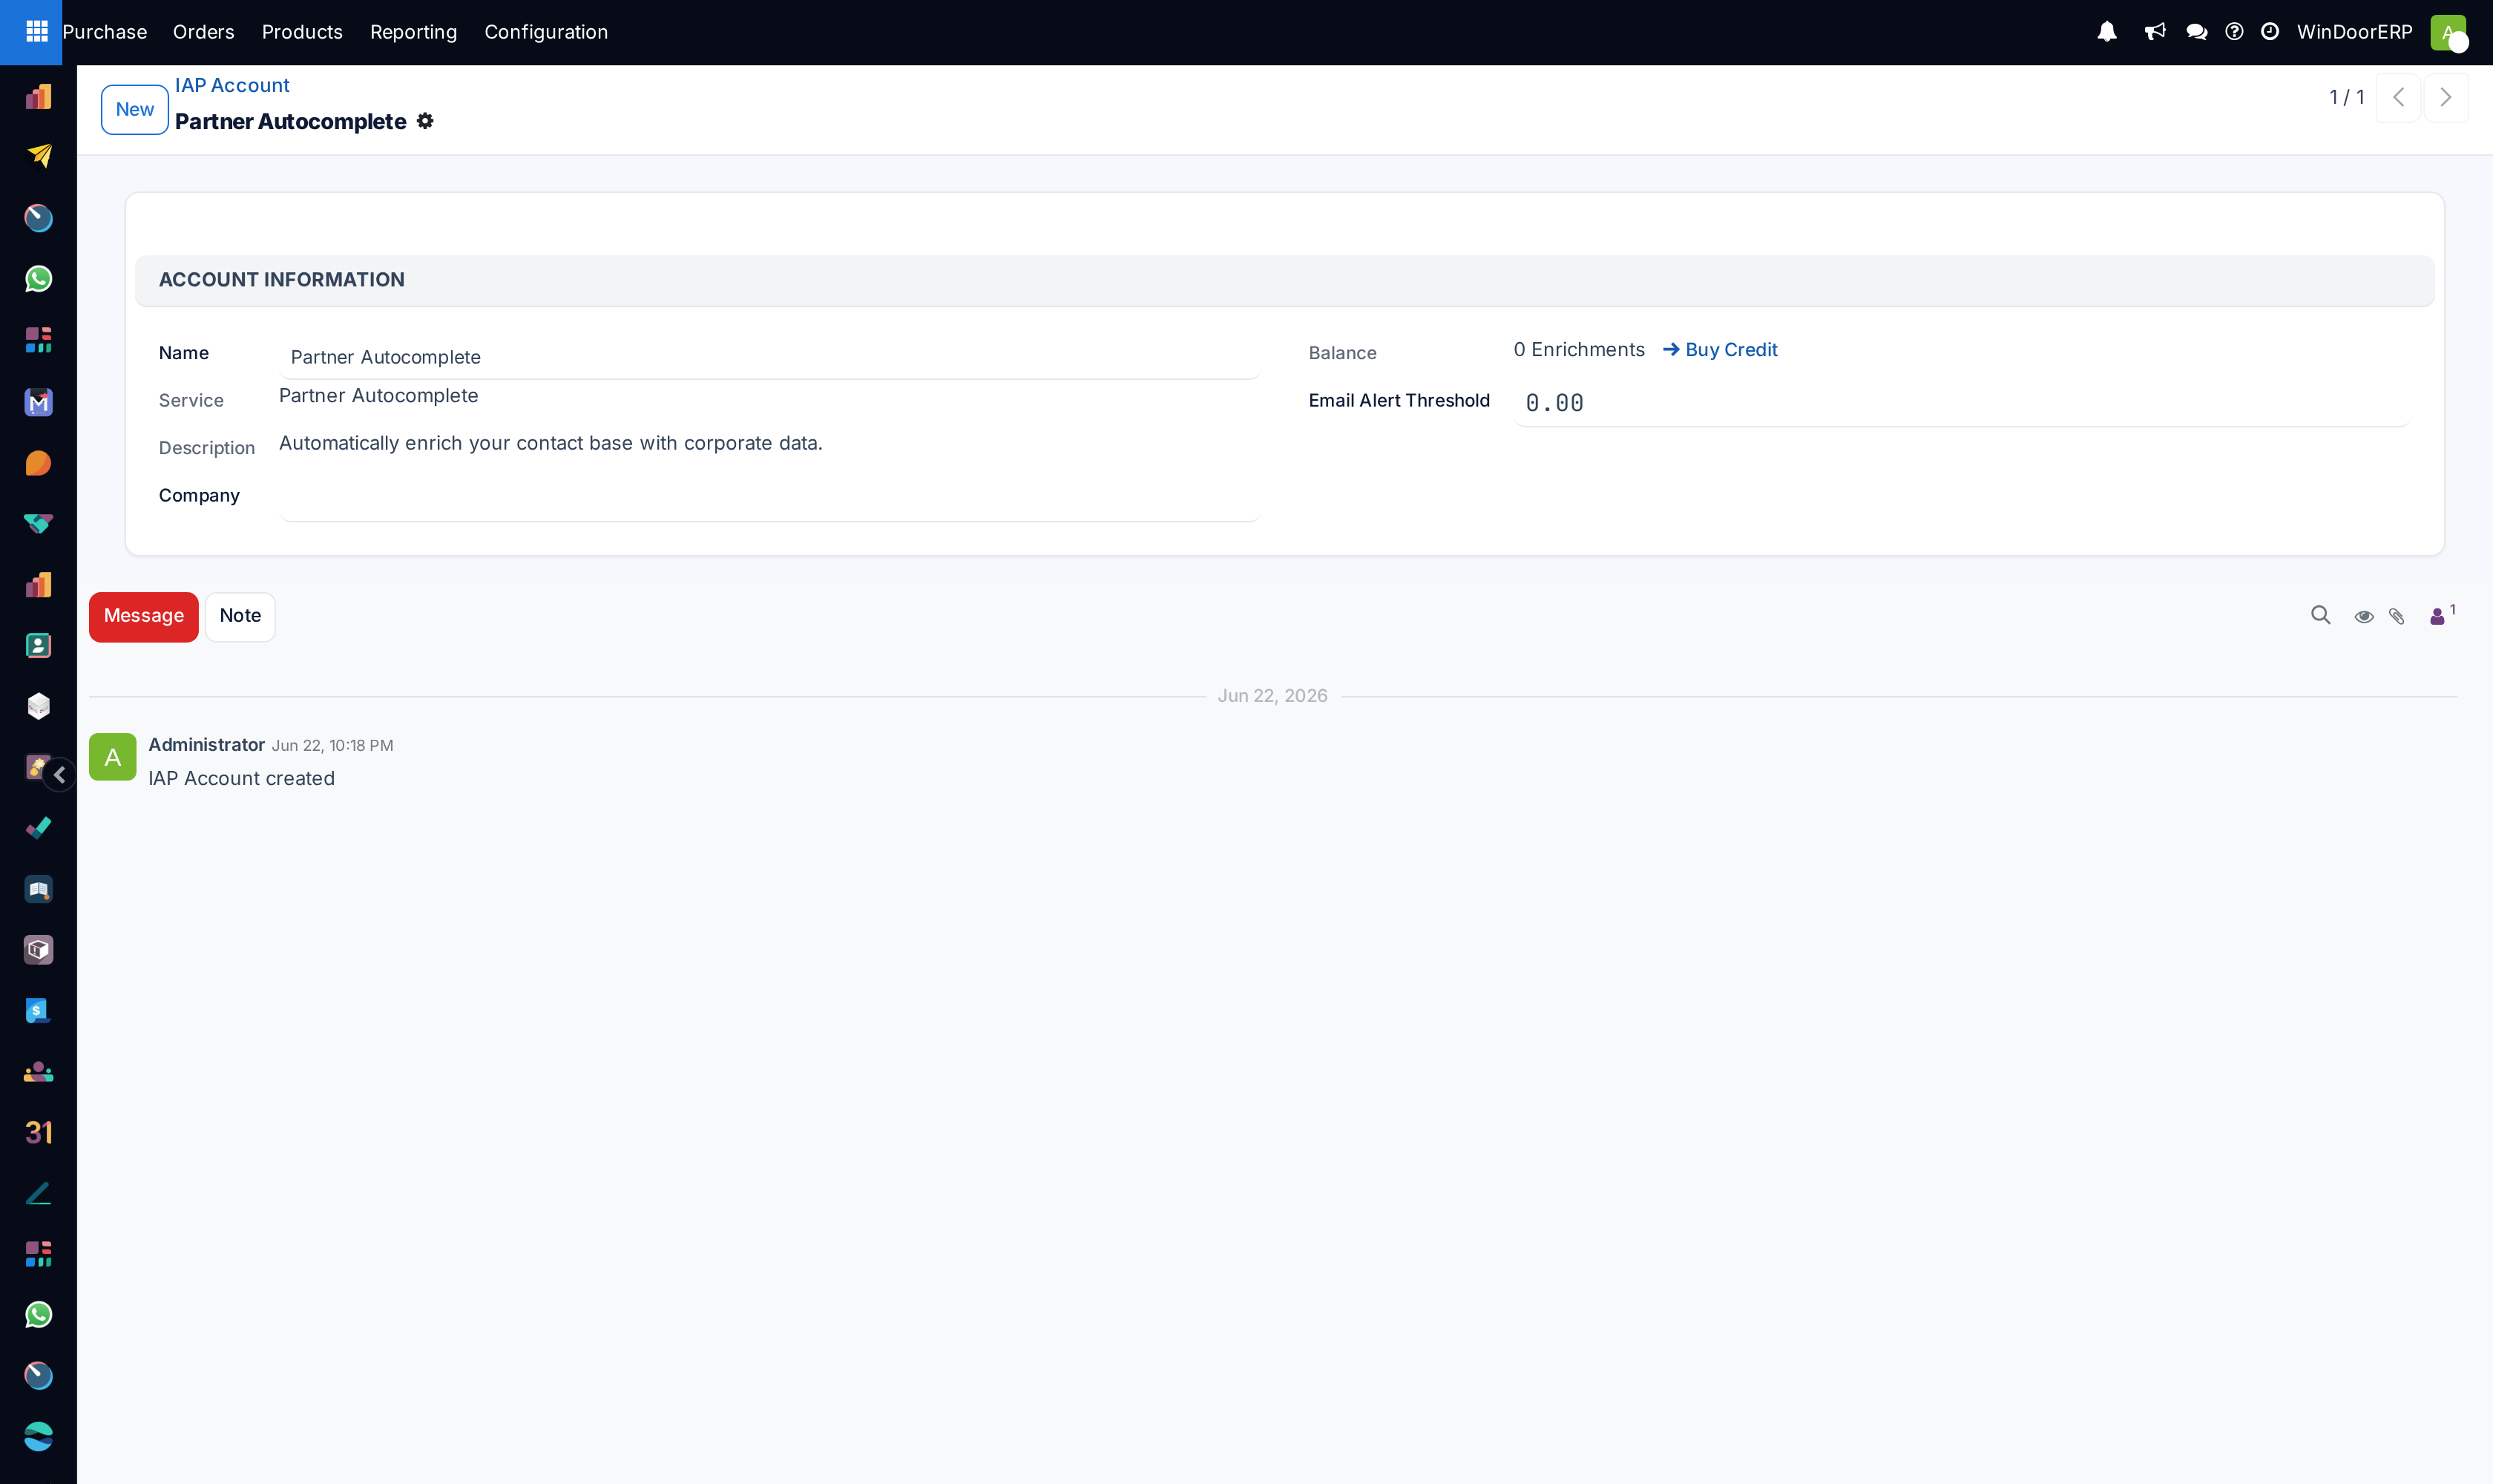Image resolution: width=2493 pixels, height=1484 pixels.
Task: Click the "0 Enrichments" balance value
Action: tap(1578, 350)
